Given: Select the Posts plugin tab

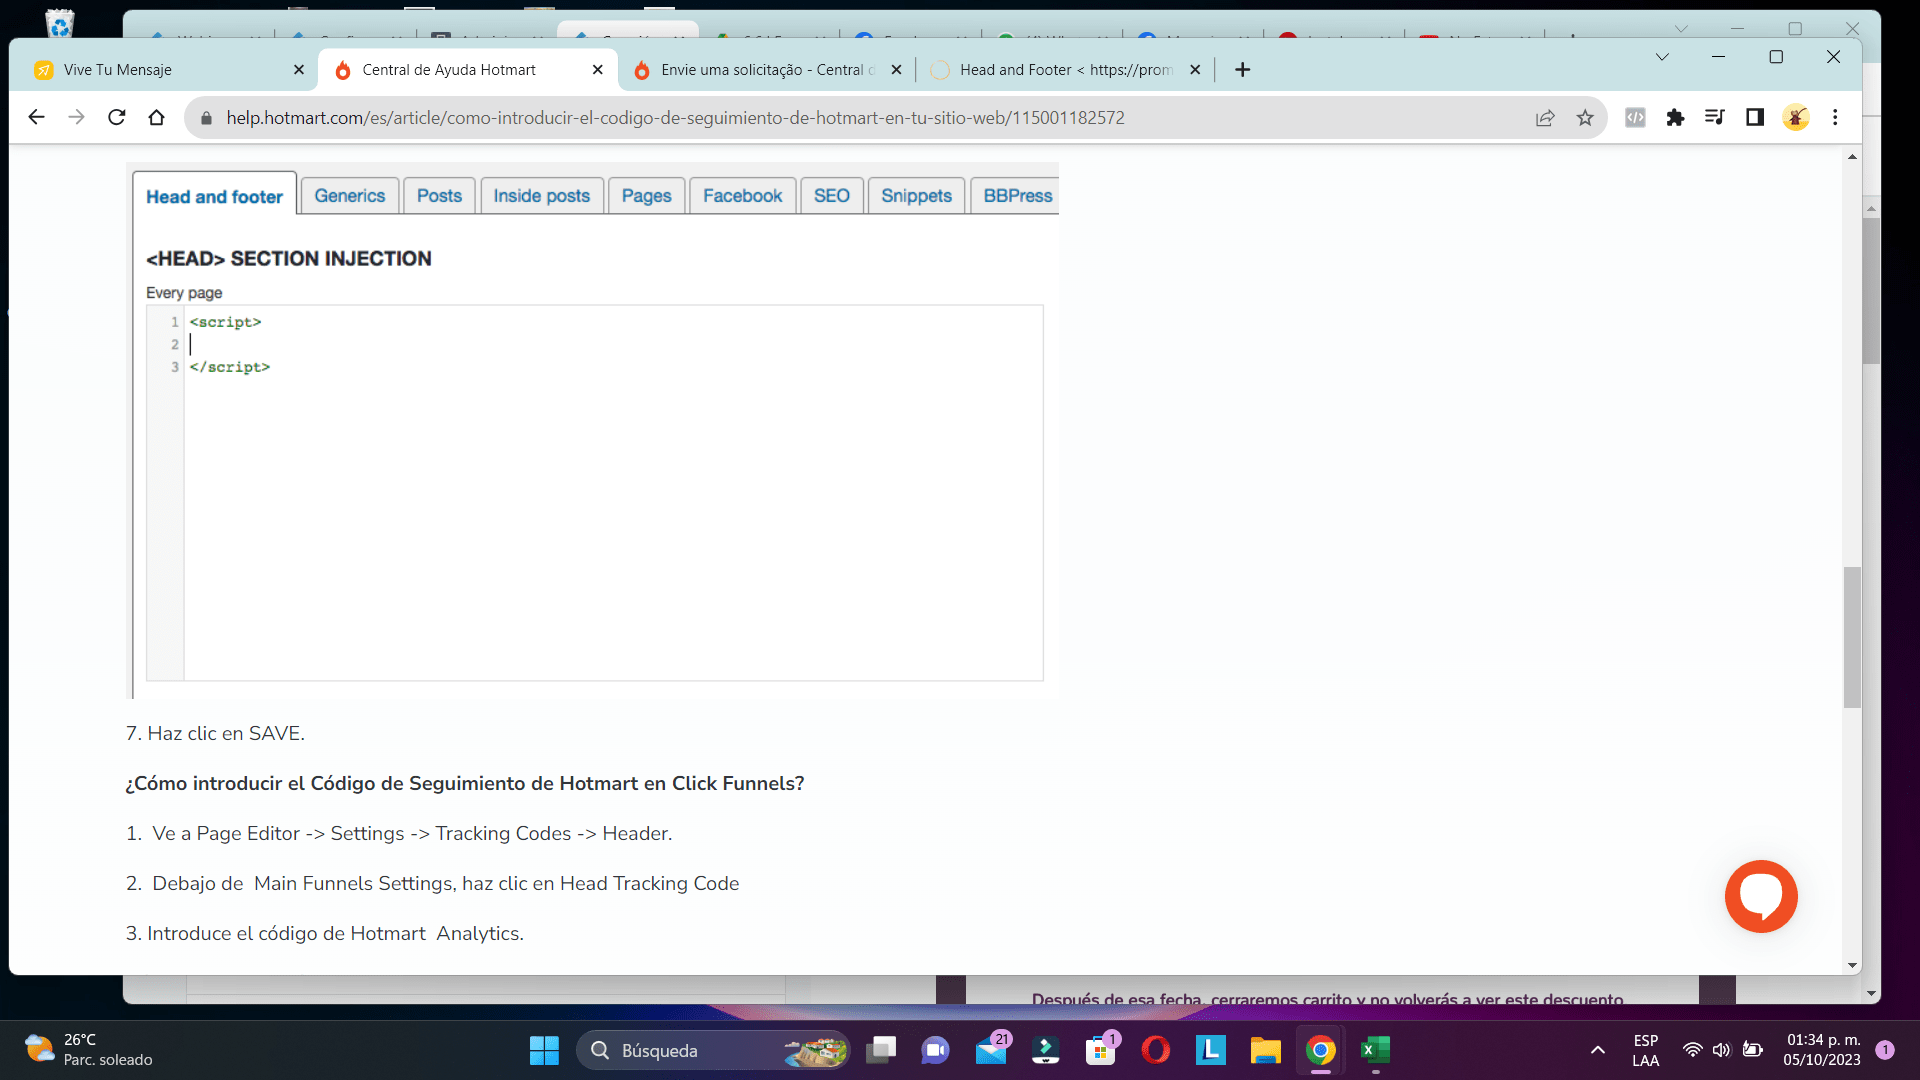Looking at the screenshot, I should tap(439, 196).
